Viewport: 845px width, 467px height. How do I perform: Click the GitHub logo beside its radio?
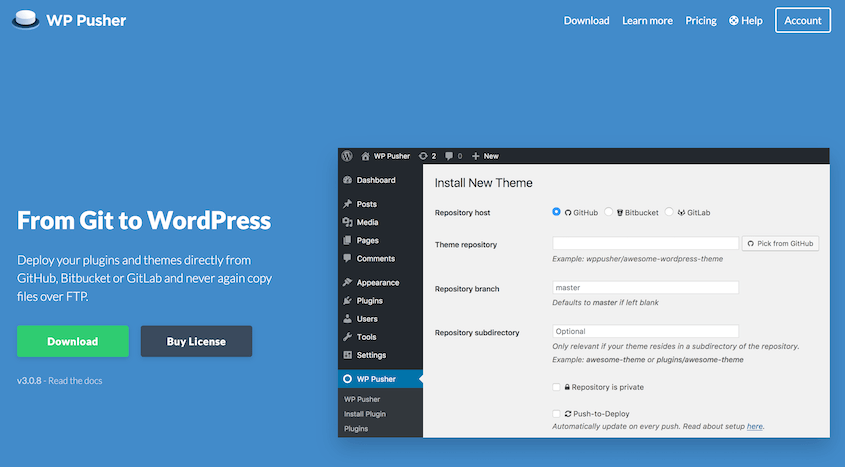point(567,213)
